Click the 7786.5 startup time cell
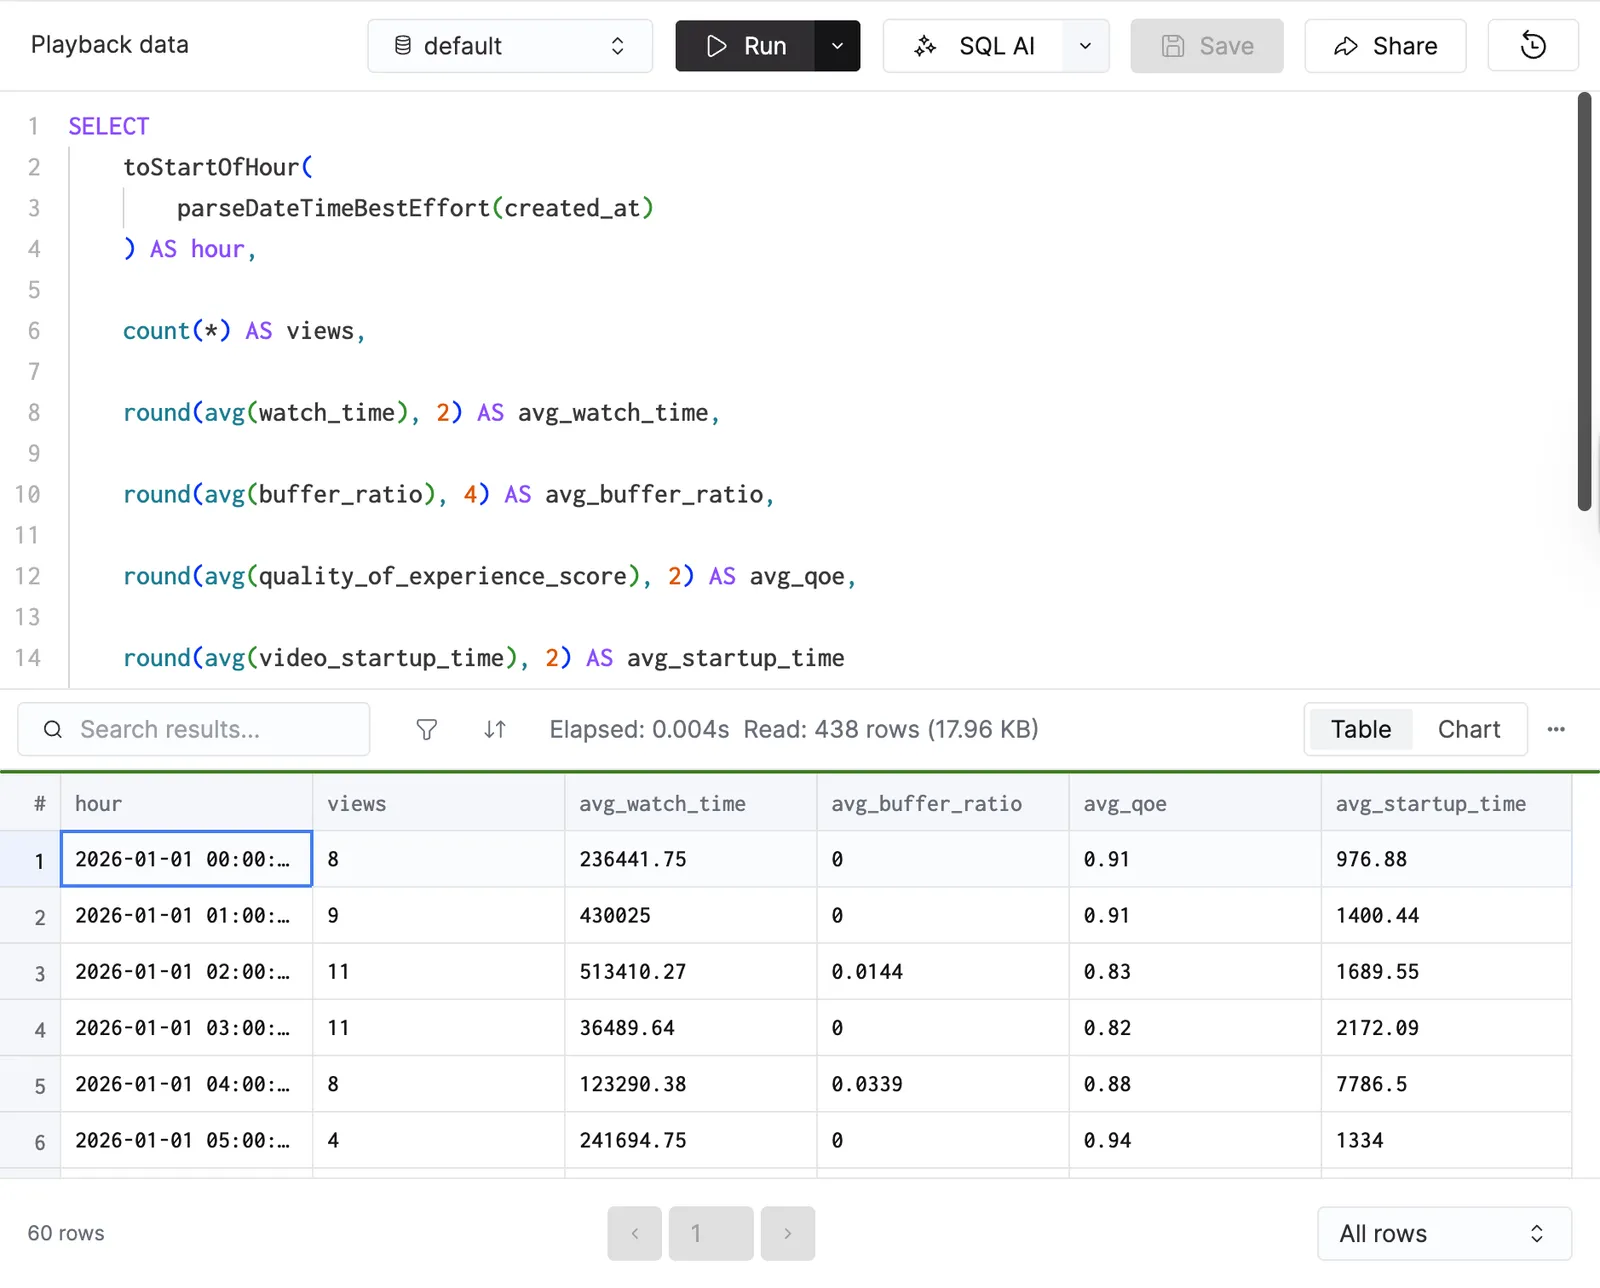Screen dimensions: 1600x1288 point(1446,1084)
